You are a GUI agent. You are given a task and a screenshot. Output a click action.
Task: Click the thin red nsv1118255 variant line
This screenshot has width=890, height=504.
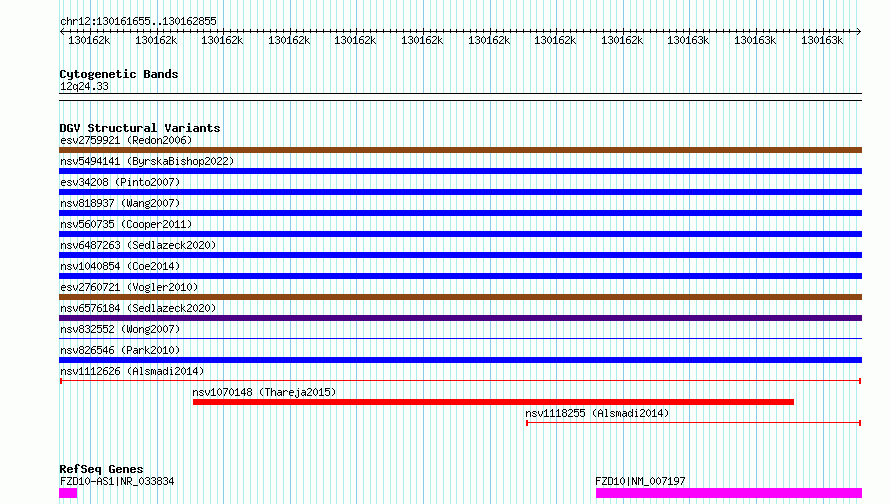(694, 423)
